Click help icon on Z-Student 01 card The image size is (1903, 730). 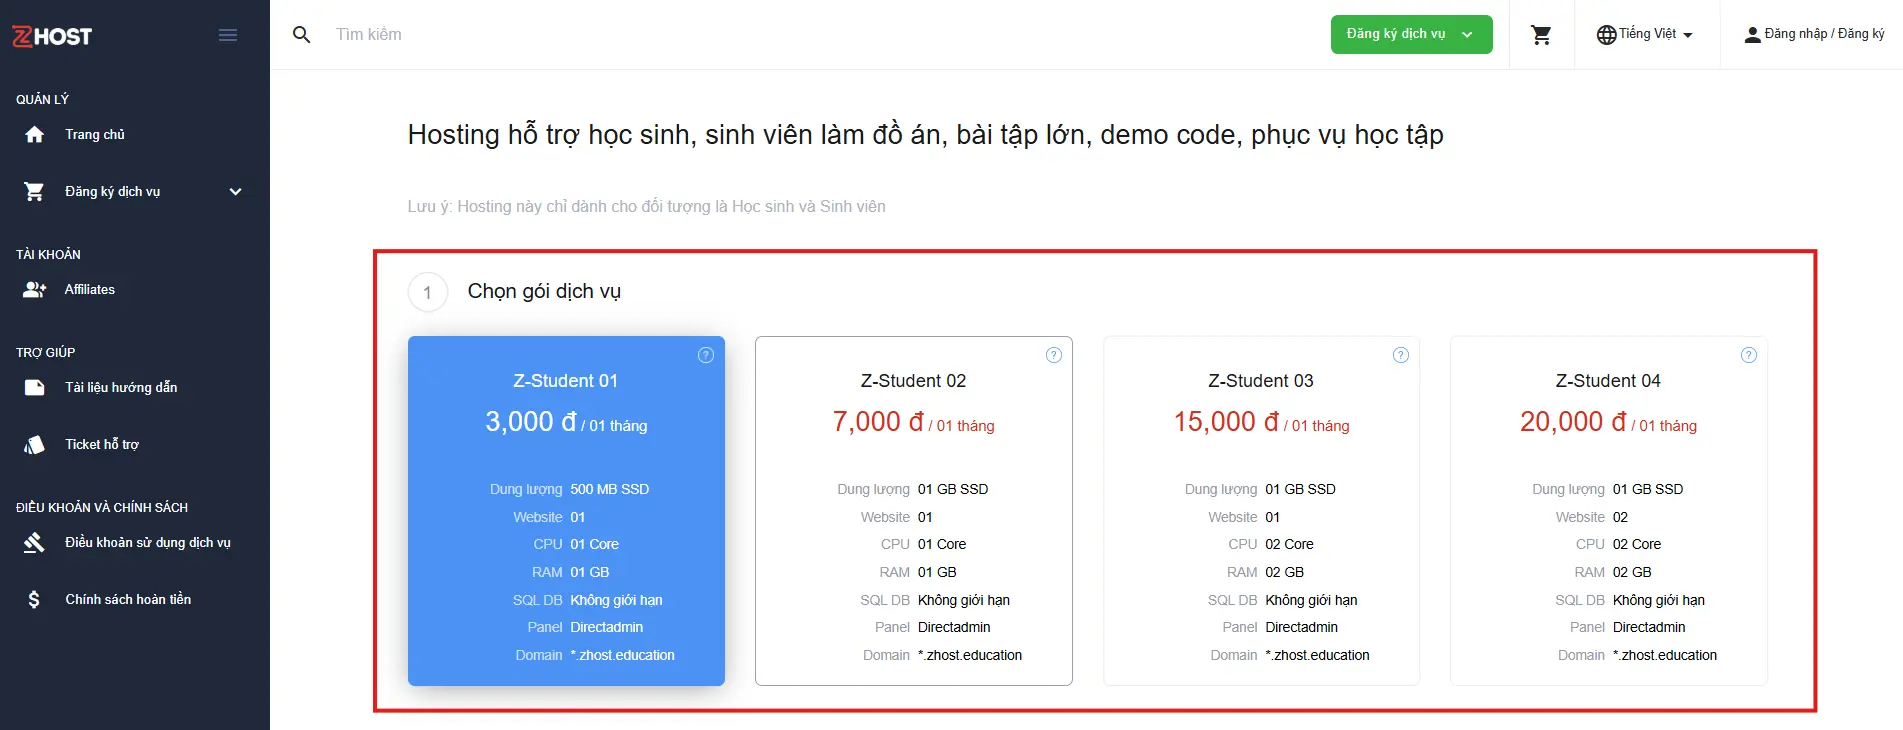coord(706,355)
